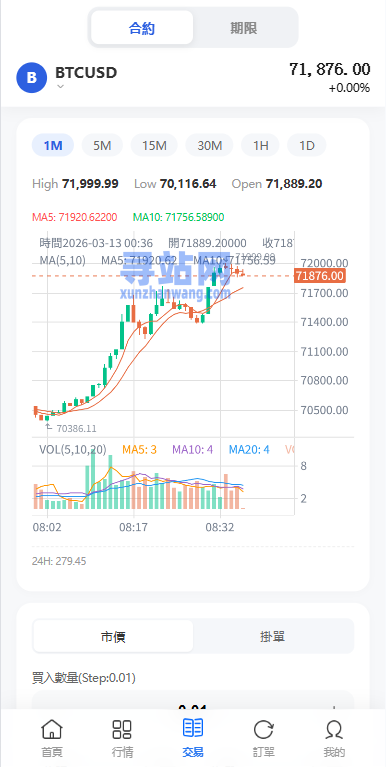Select the 30M timeframe

pyautogui.click(x=209, y=145)
